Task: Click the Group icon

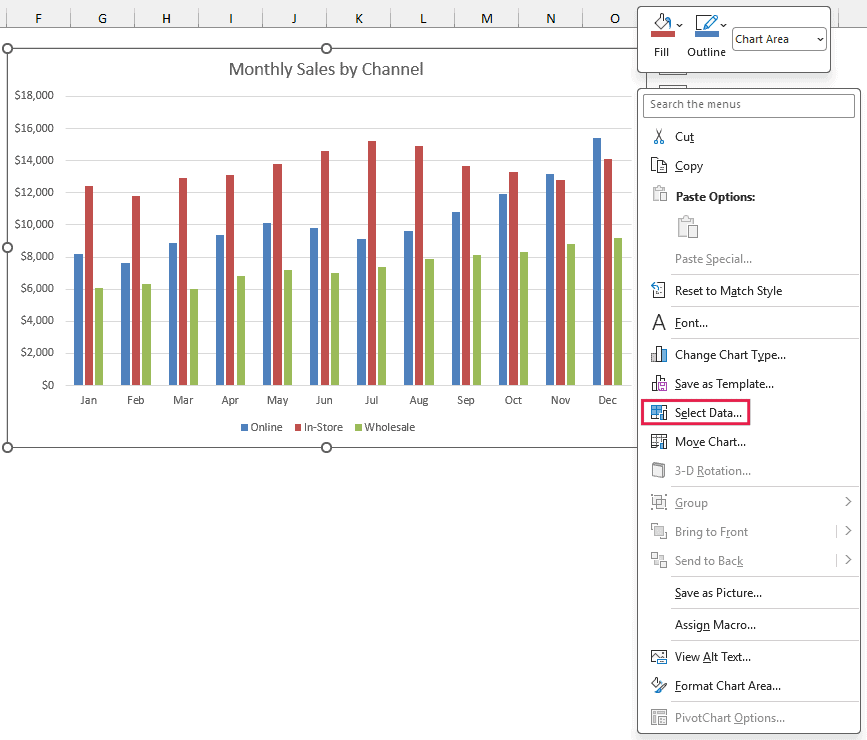Action: click(659, 502)
